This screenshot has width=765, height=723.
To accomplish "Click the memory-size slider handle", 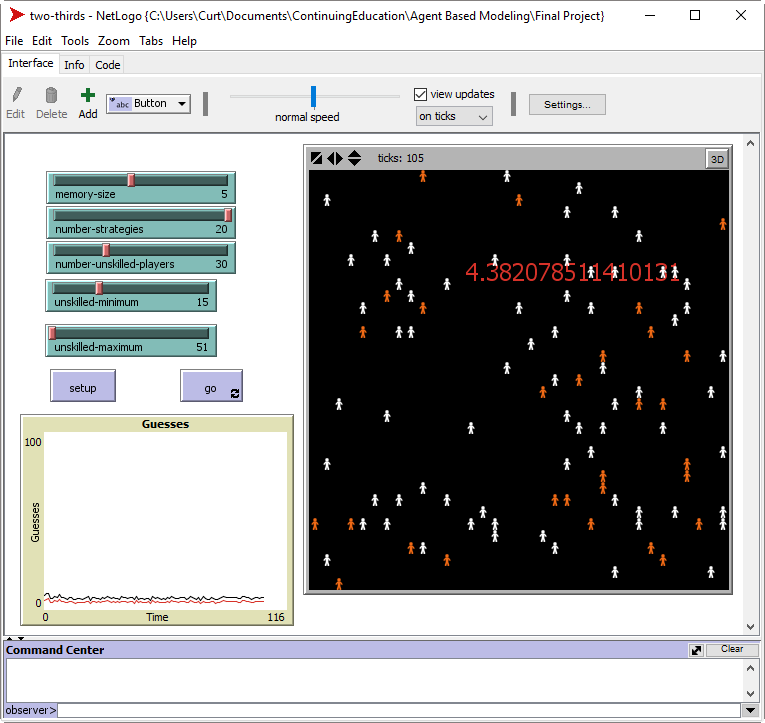I will [131, 180].
